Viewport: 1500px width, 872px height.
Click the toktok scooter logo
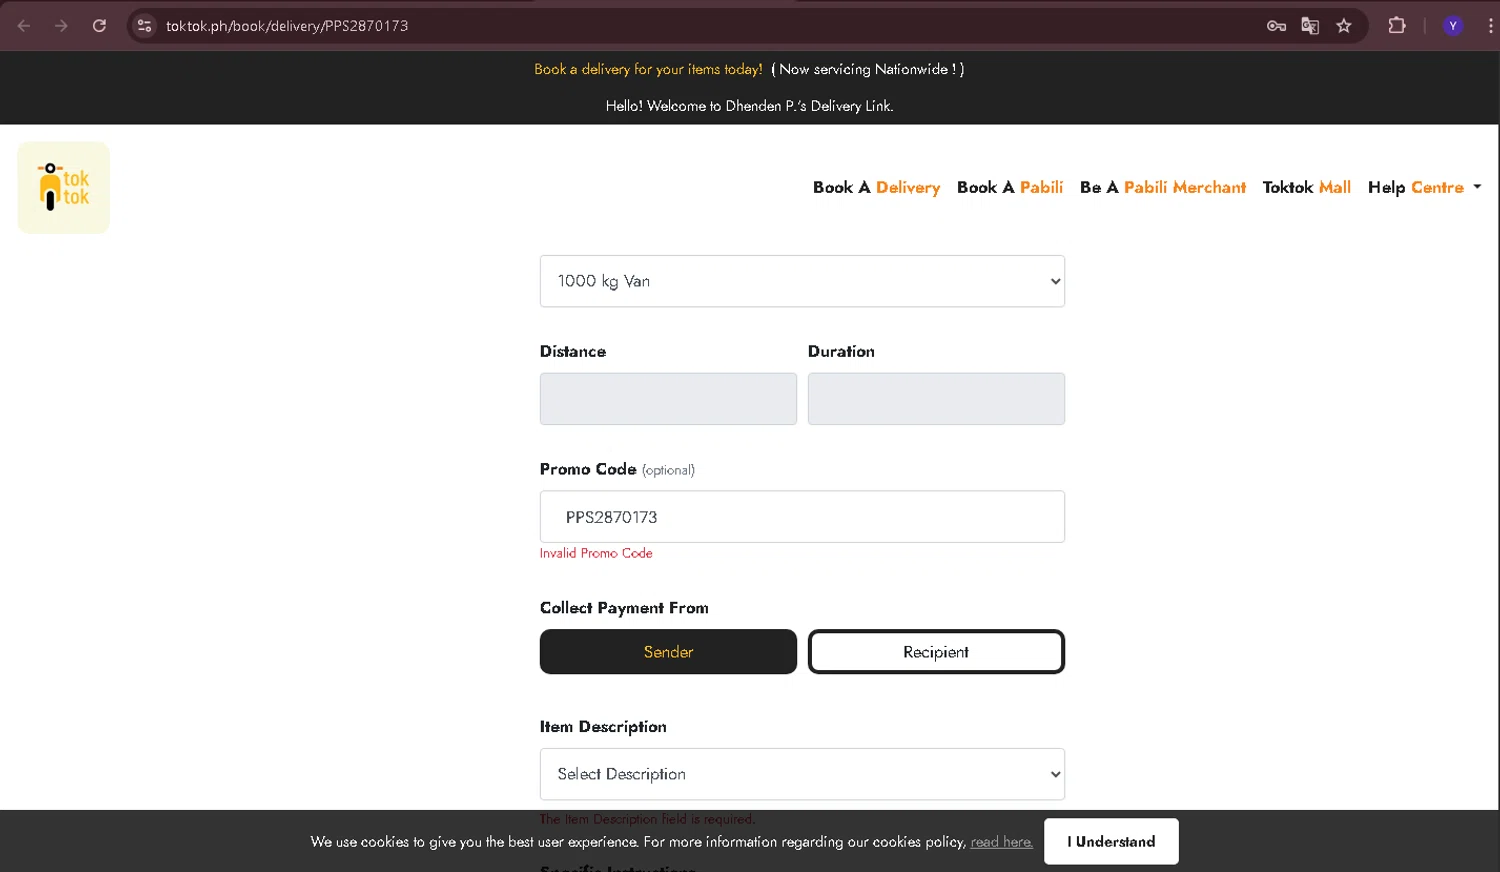point(64,188)
